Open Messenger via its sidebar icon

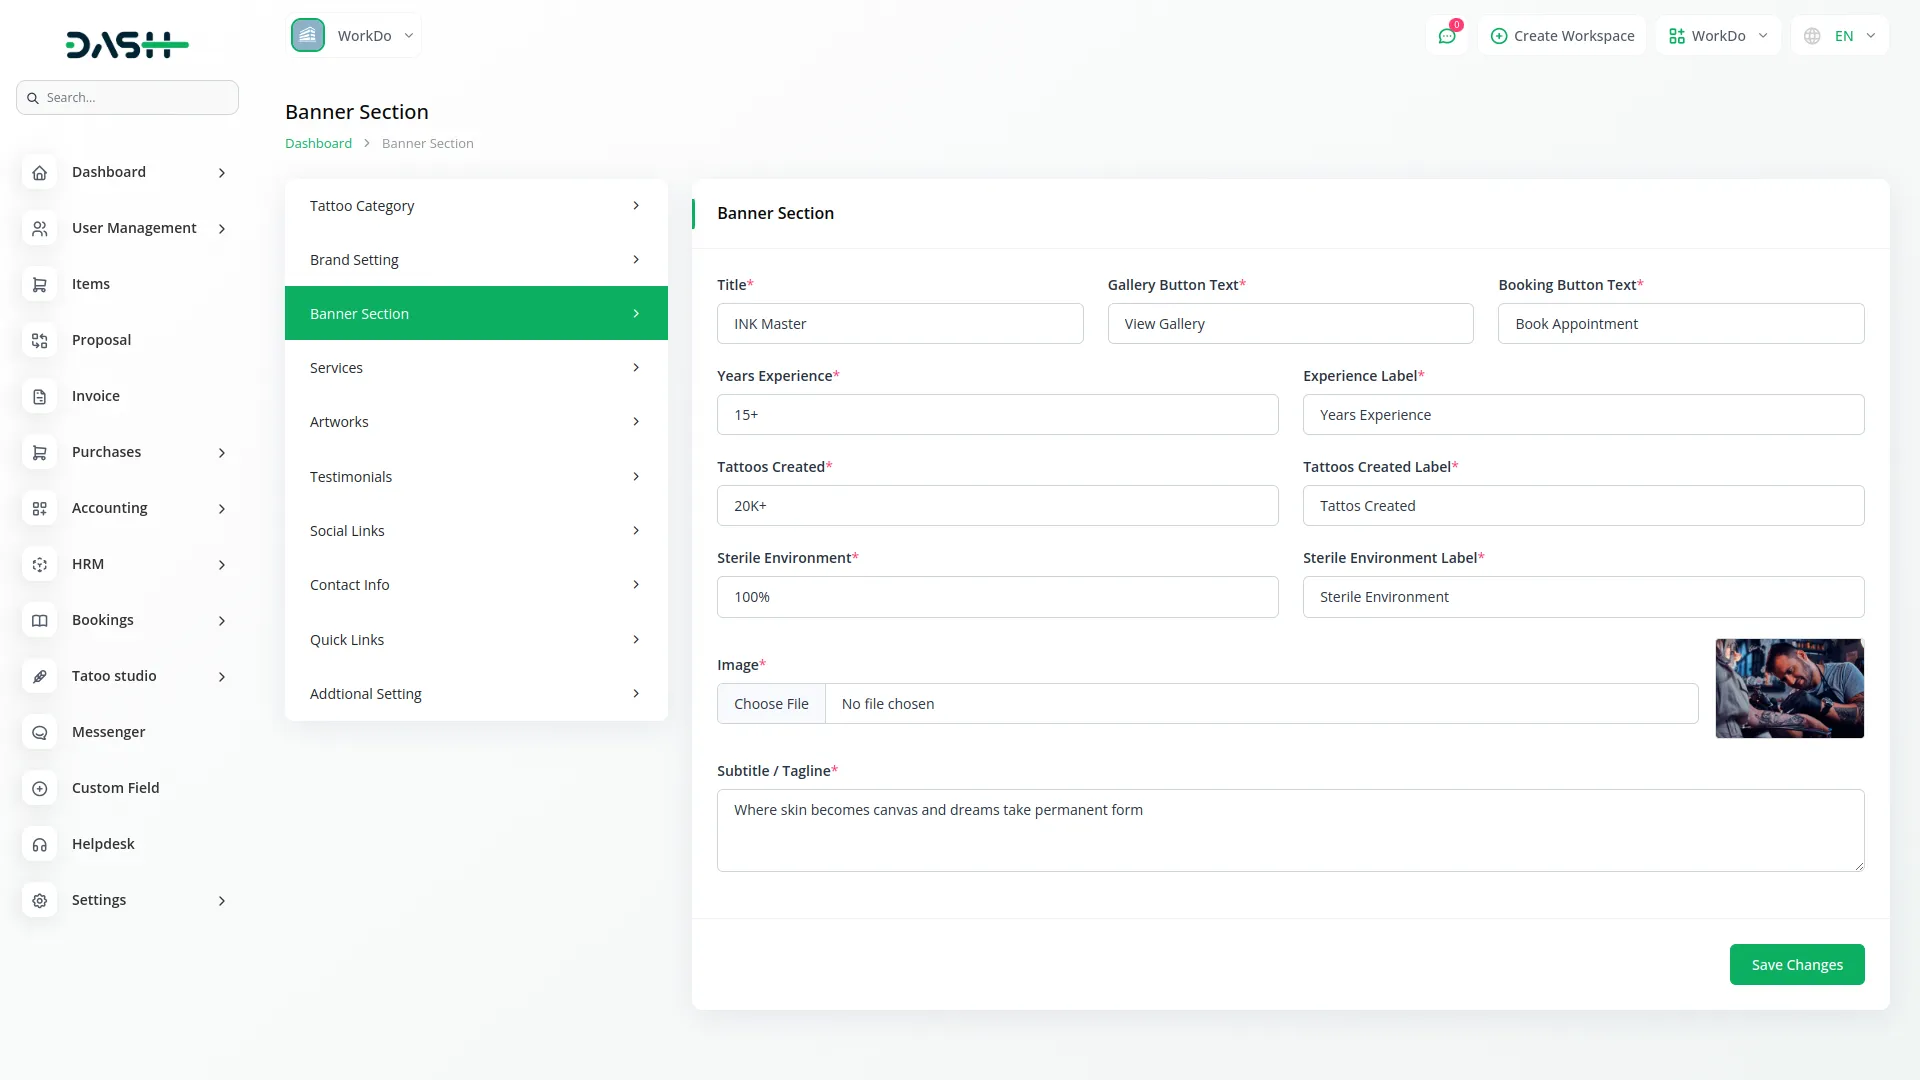point(39,733)
